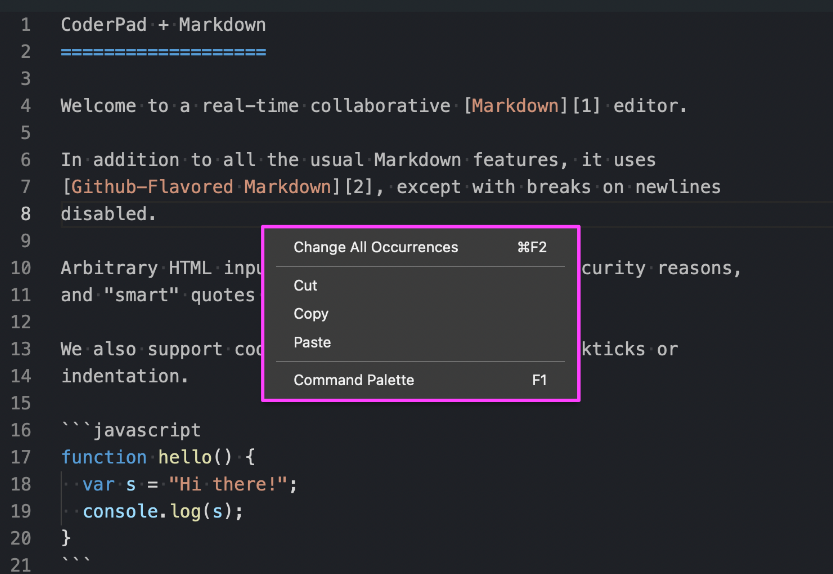Click the "hello" function name

point(185,457)
